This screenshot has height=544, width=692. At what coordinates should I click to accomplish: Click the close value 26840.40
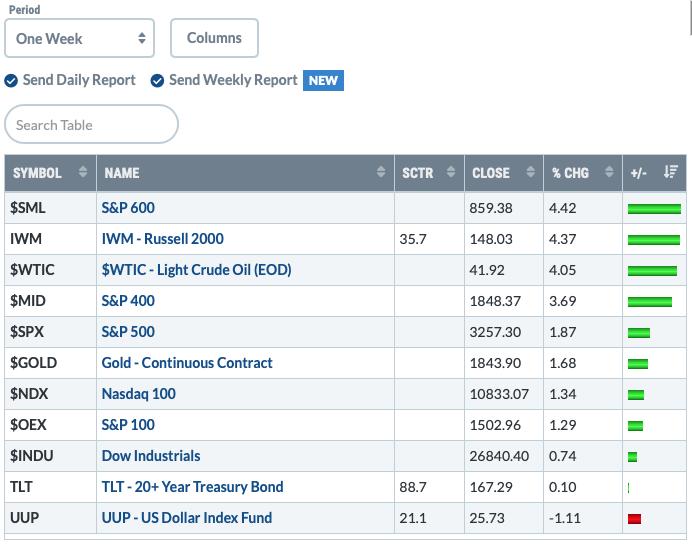pyautogui.click(x=499, y=456)
